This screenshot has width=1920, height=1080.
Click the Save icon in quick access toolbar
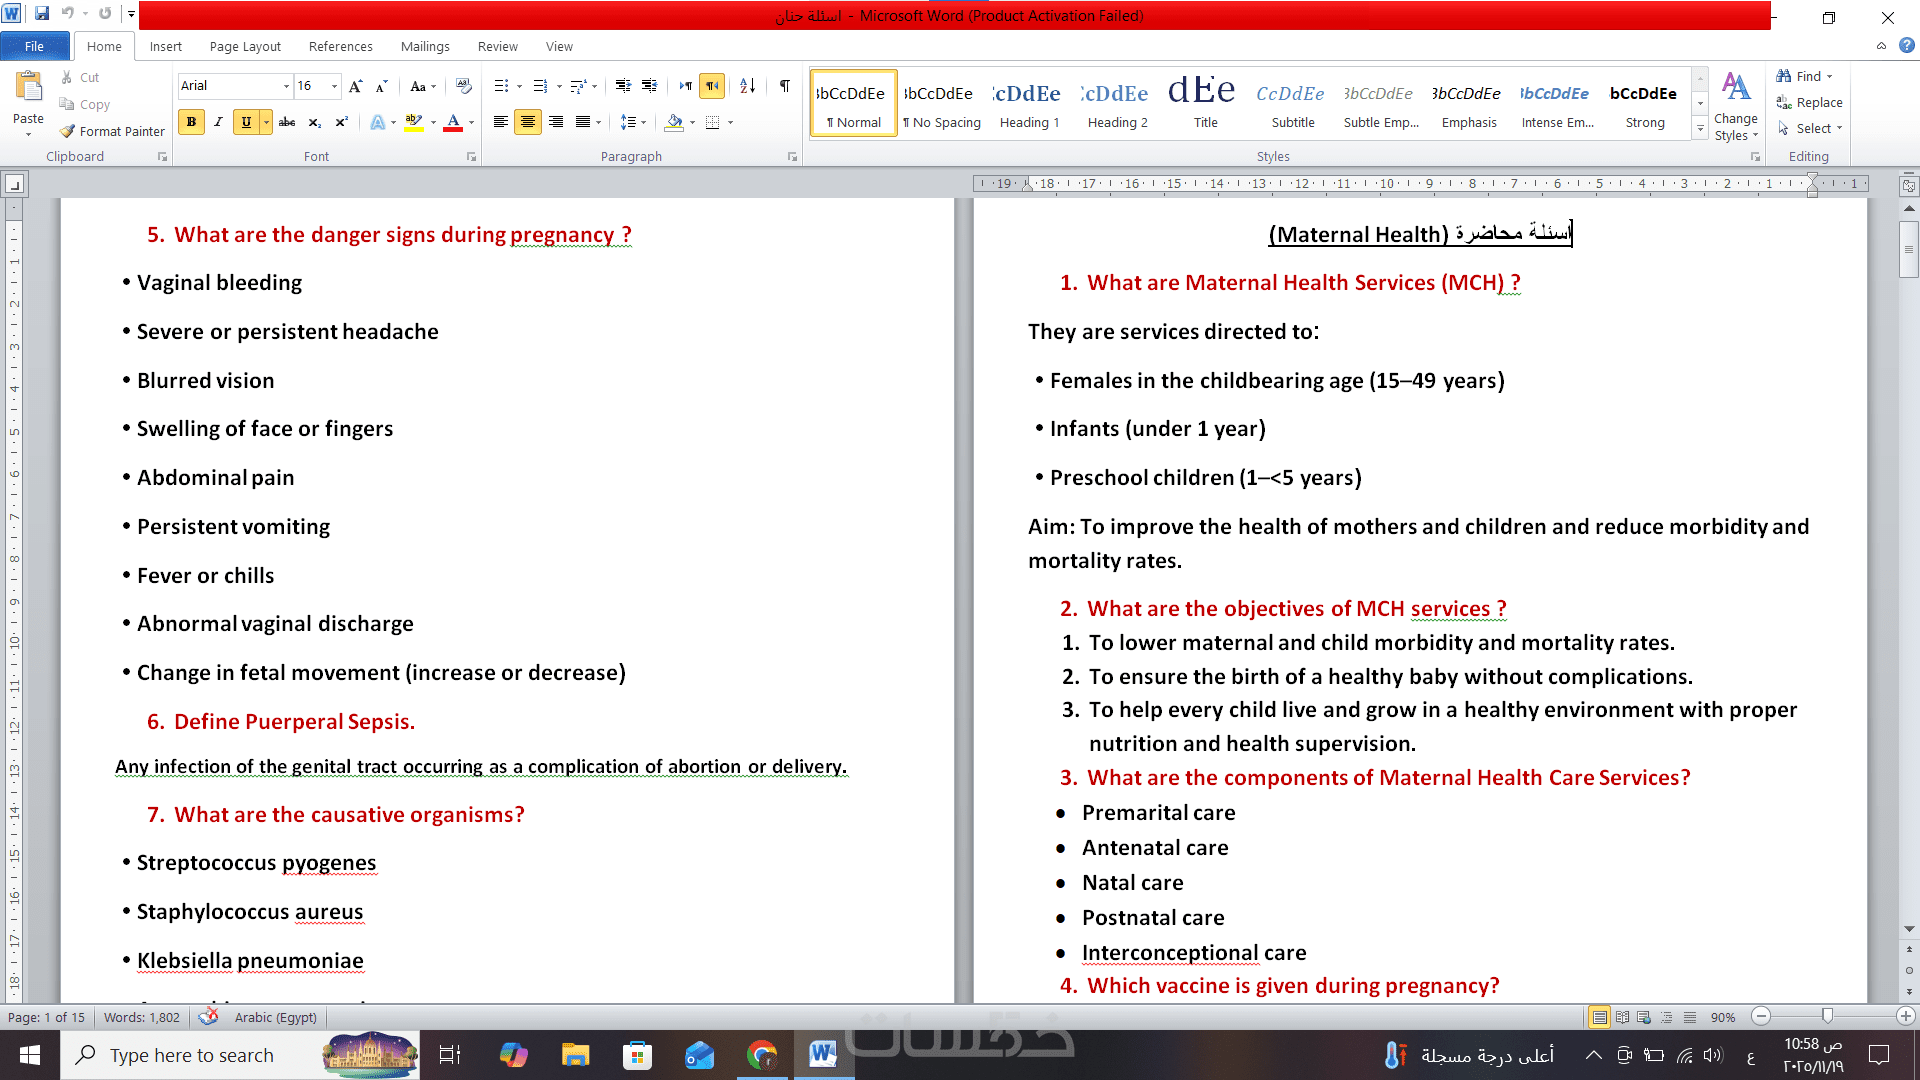point(42,14)
